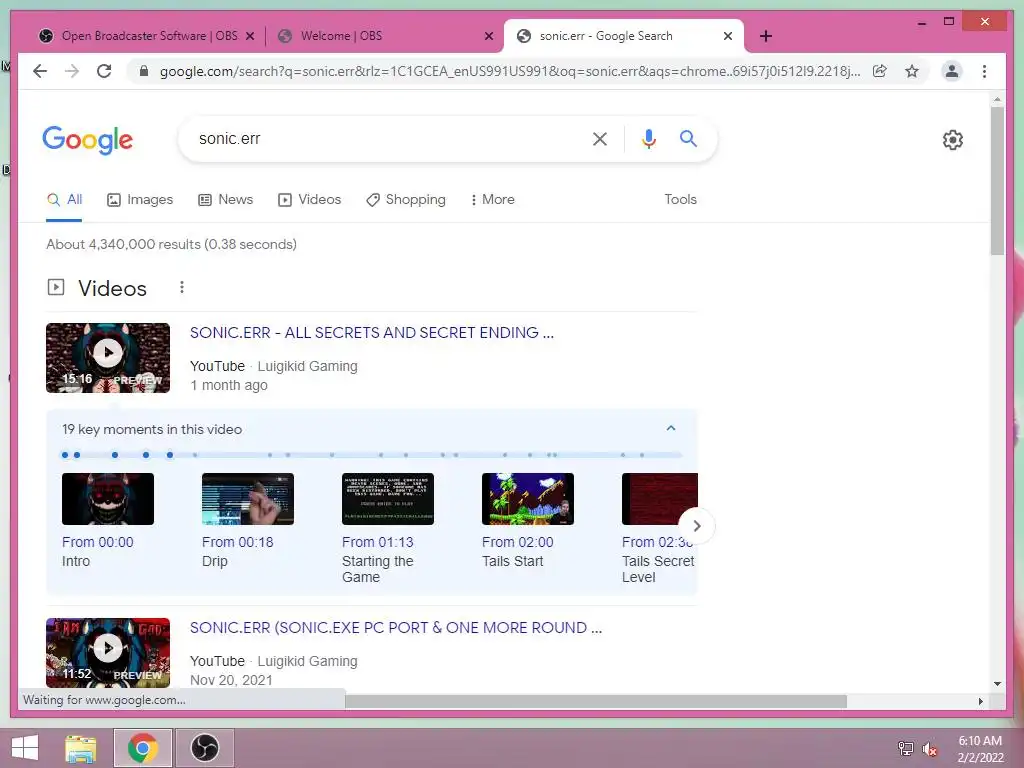Click Chrome icon in taskbar
This screenshot has width=1024, height=768.
(x=143, y=748)
